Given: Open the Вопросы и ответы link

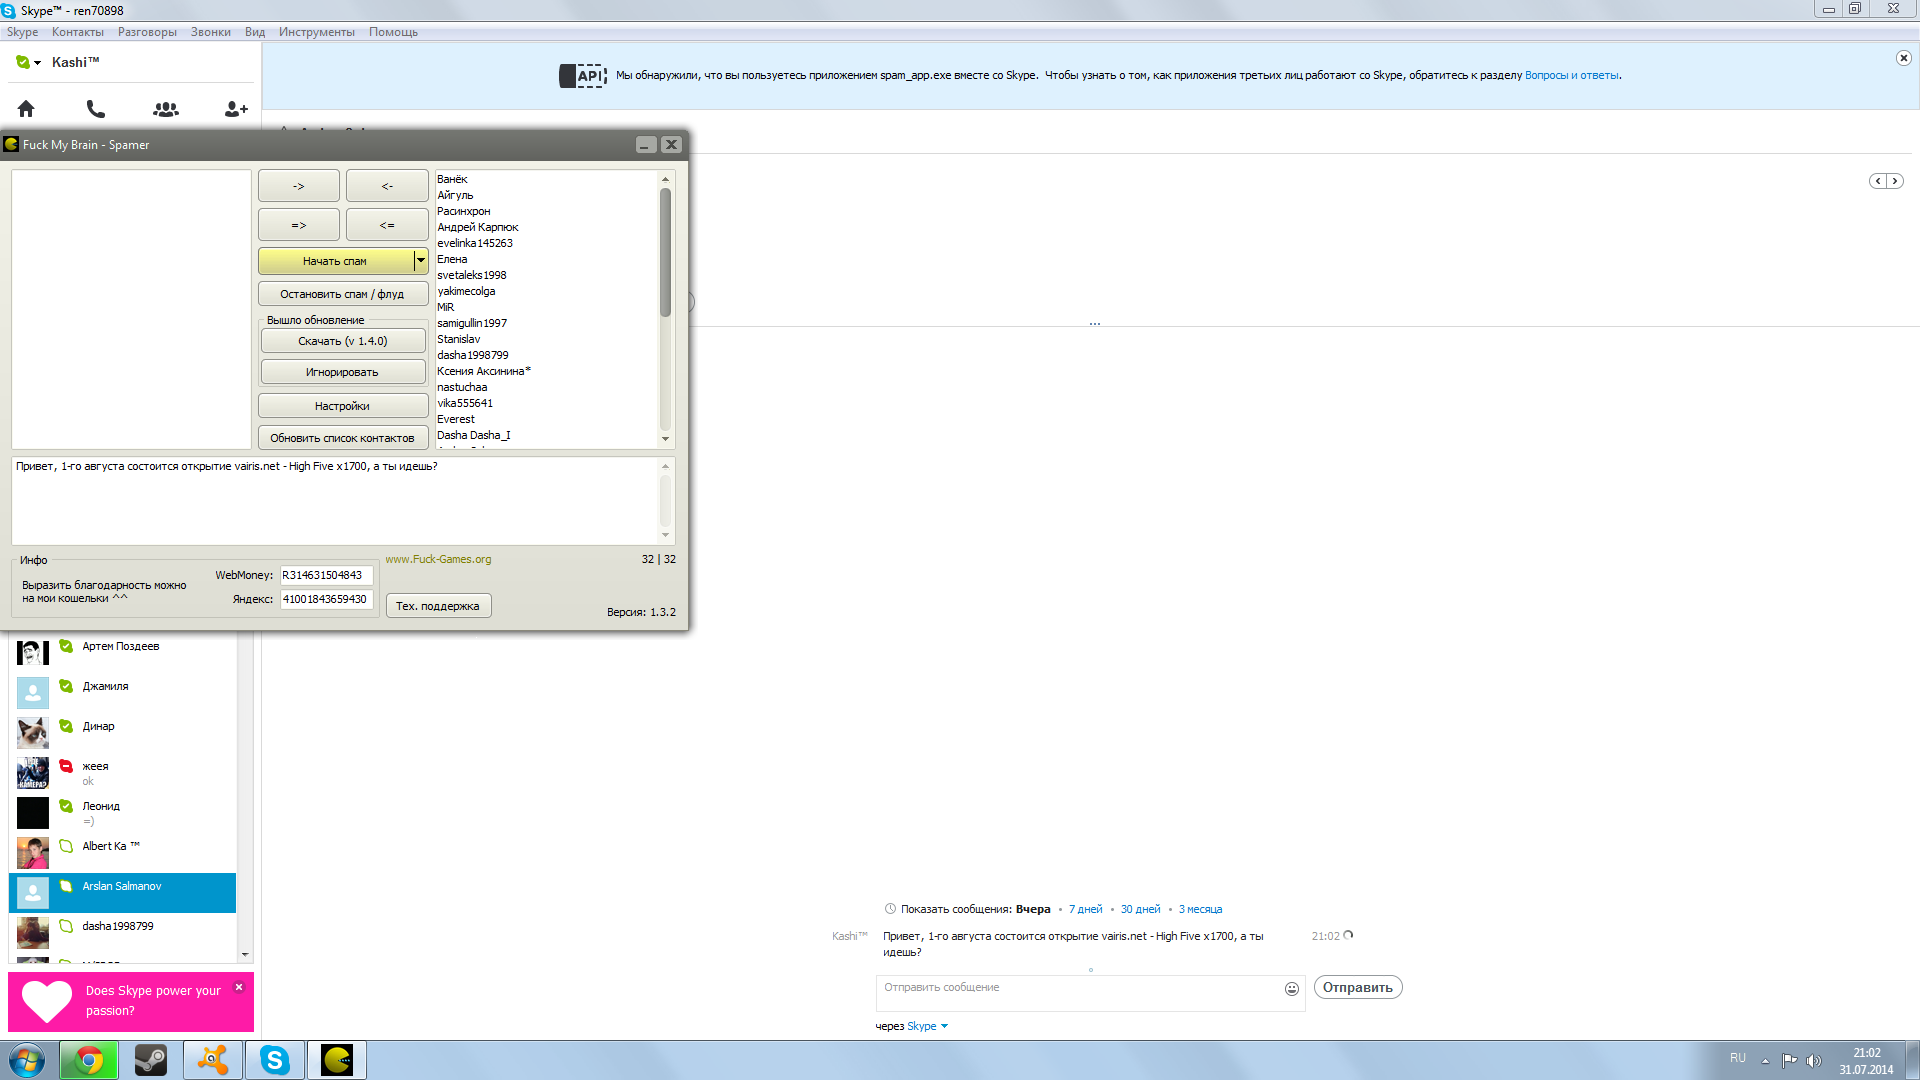Looking at the screenshot, I should (1571, 75).
